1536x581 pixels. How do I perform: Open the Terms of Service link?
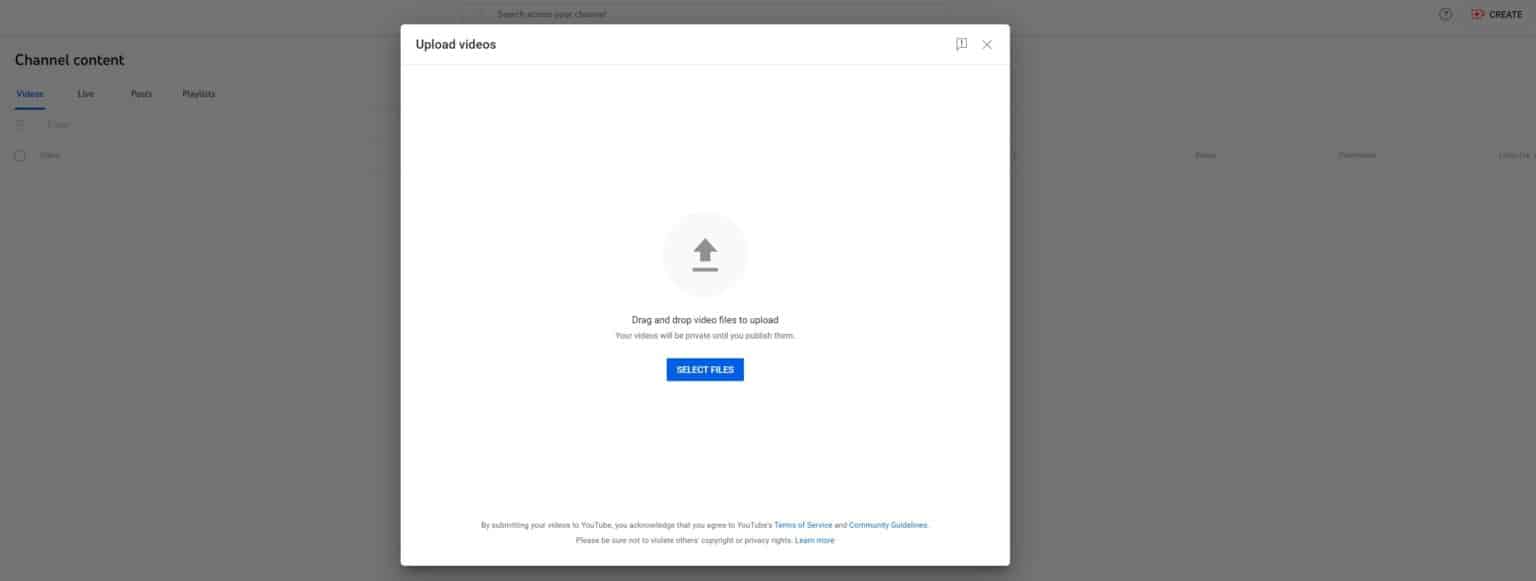point(803,525)
